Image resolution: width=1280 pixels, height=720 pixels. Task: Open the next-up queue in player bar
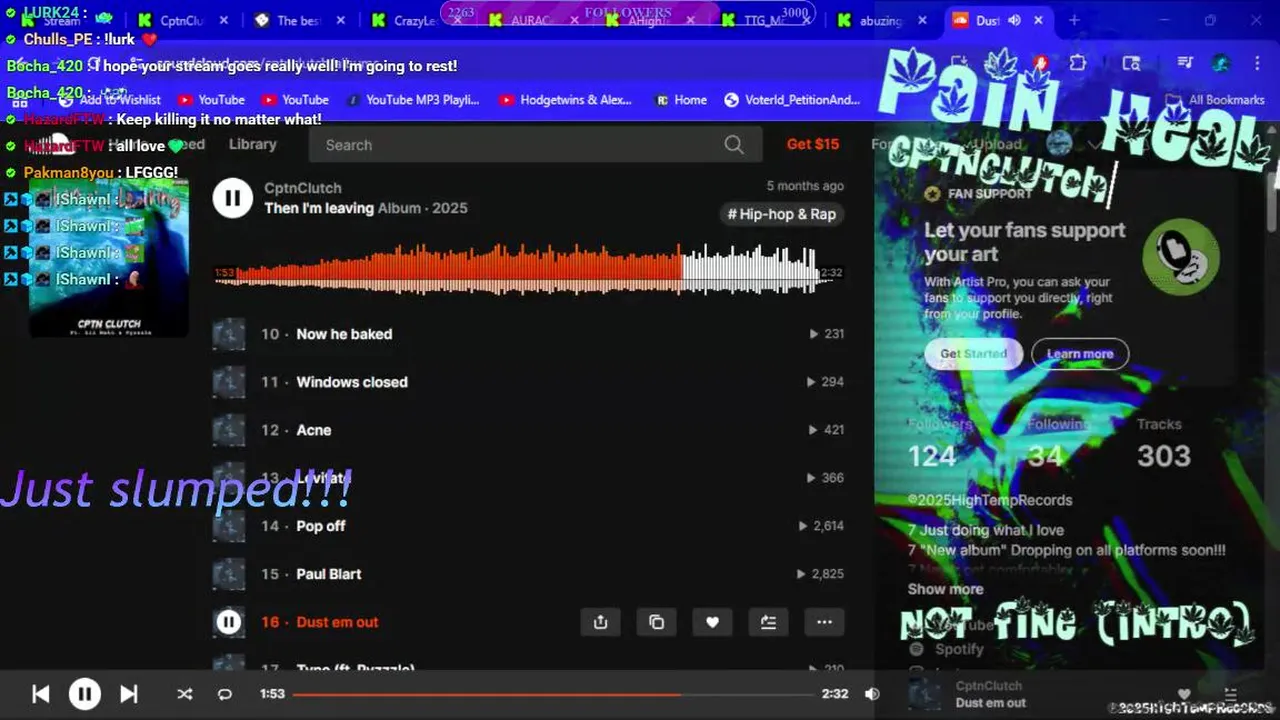click(1231, 694)
